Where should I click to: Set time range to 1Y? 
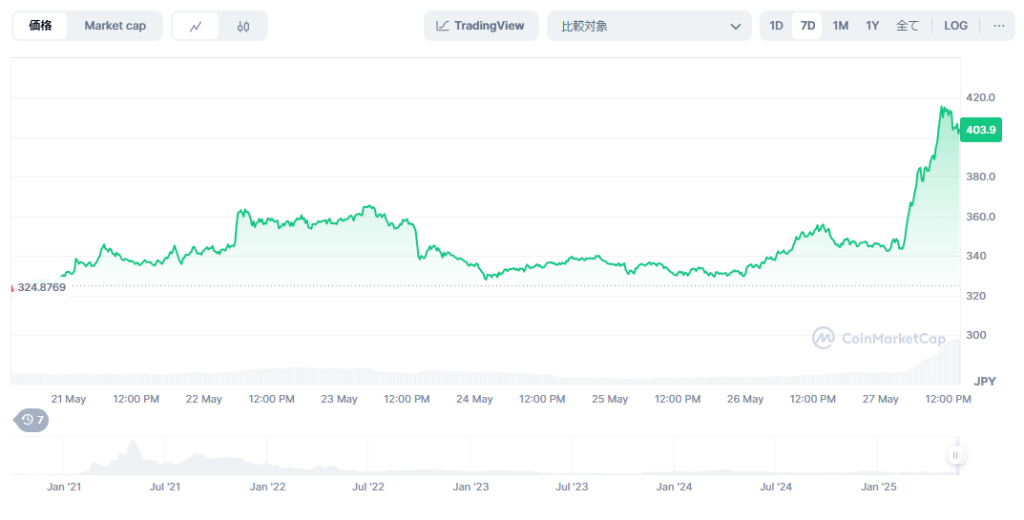coord(873,26)
